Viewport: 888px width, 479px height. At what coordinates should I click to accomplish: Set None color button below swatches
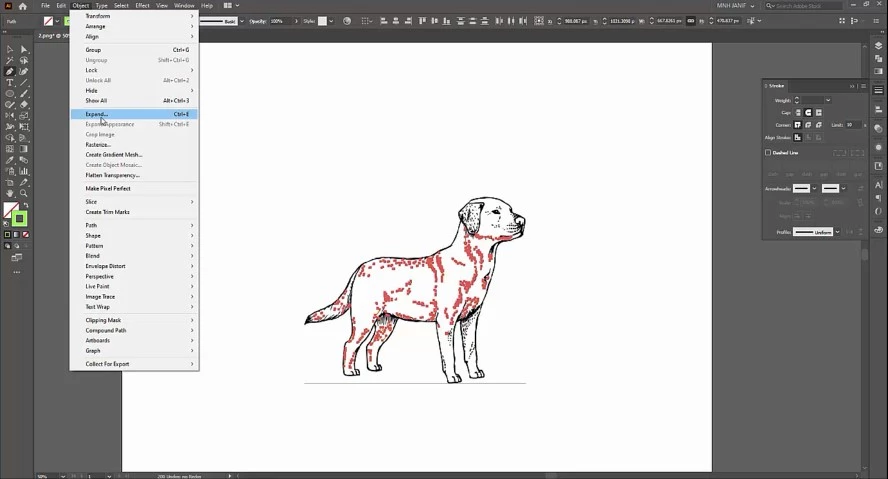[25, 234]
